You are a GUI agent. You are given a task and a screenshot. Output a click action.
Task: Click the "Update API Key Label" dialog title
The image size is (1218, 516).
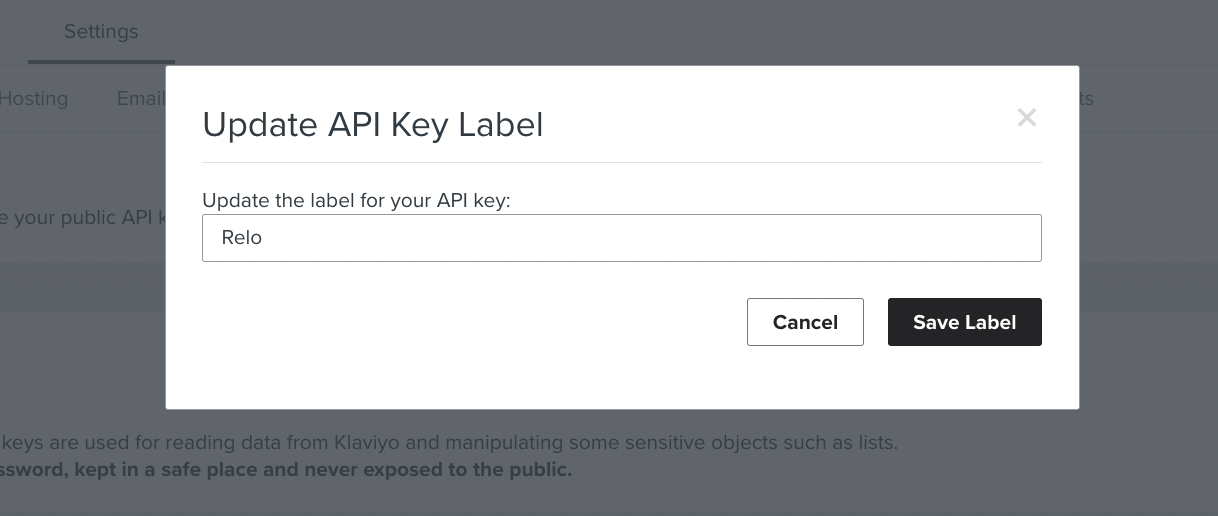(x=372, y=125)
